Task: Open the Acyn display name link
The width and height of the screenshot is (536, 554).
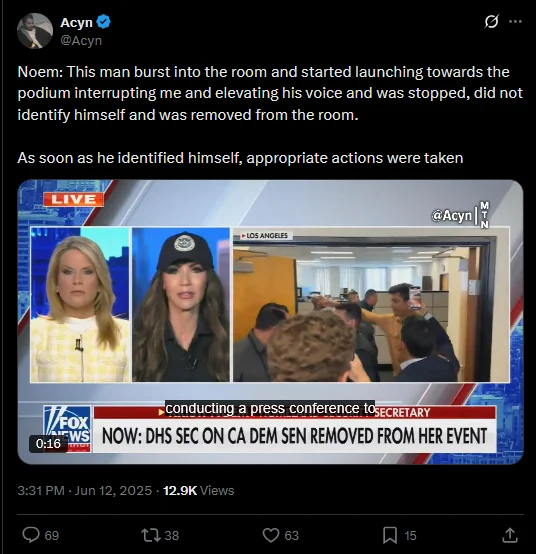Action: [76, 22]
